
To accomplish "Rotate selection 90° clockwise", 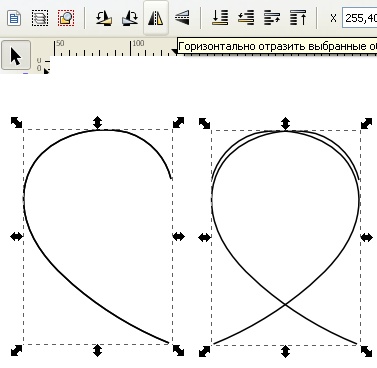I will tap(130, 18).
